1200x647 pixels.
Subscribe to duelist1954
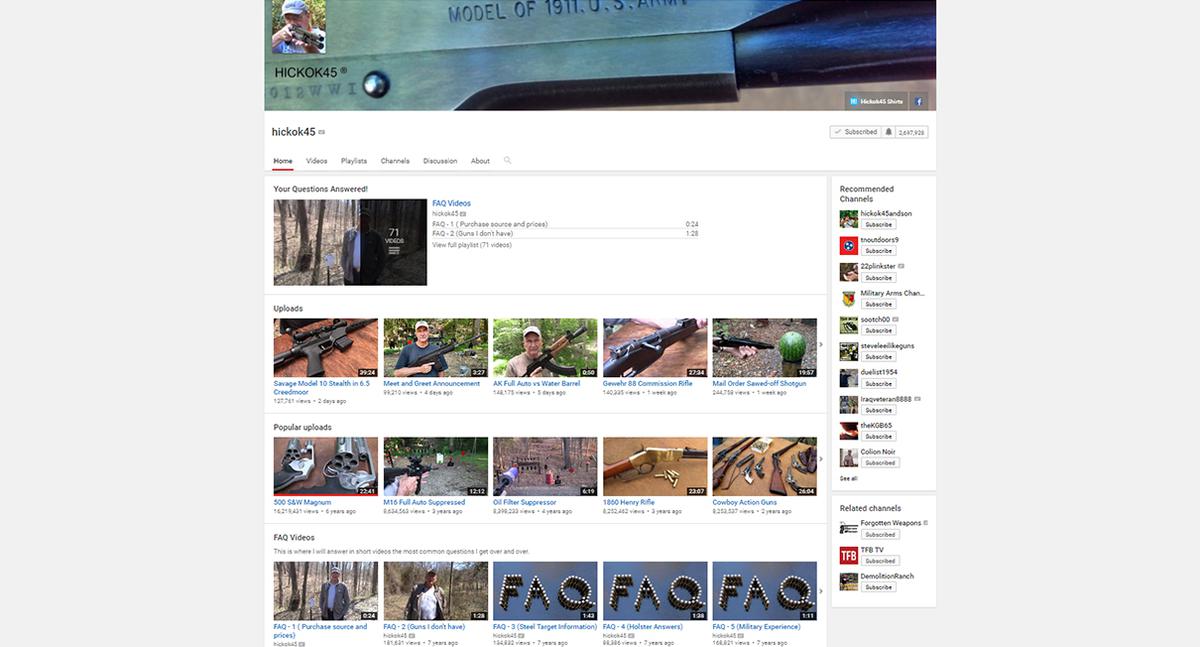pyautogui.click(x=879, y=384)
